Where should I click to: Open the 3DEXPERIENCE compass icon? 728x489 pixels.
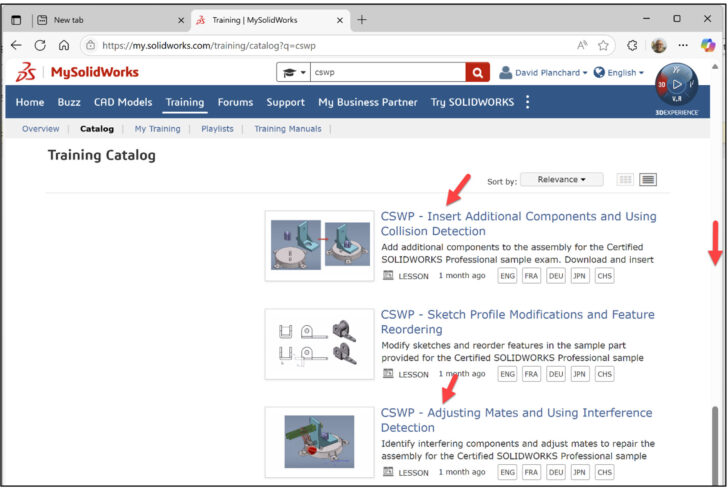pyautogui.click(x=676, y=85)
